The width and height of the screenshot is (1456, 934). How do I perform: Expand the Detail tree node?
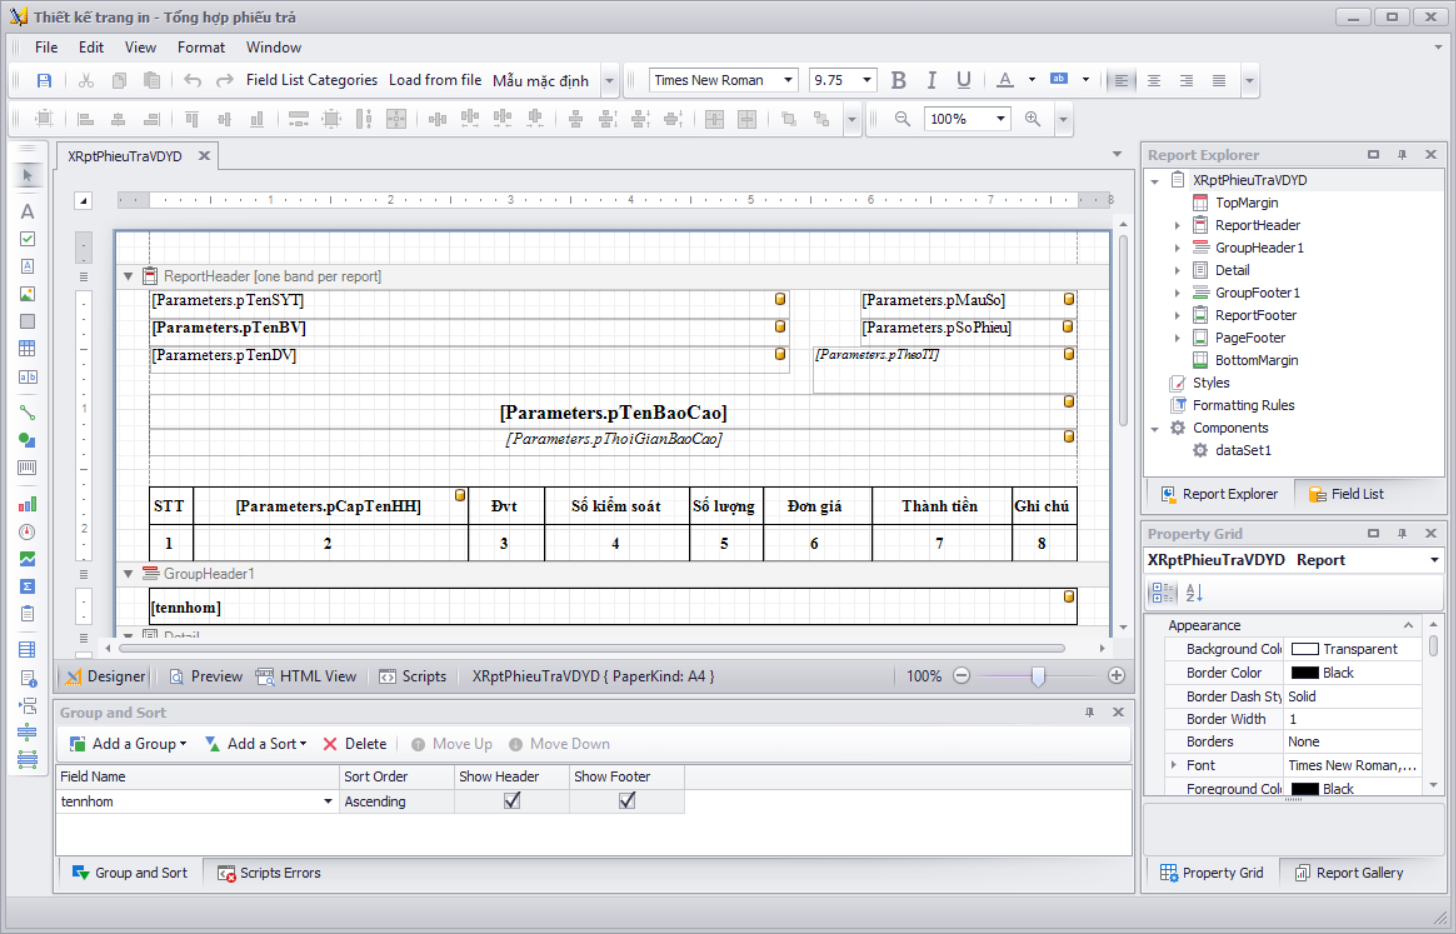[x=1177, y=270]
